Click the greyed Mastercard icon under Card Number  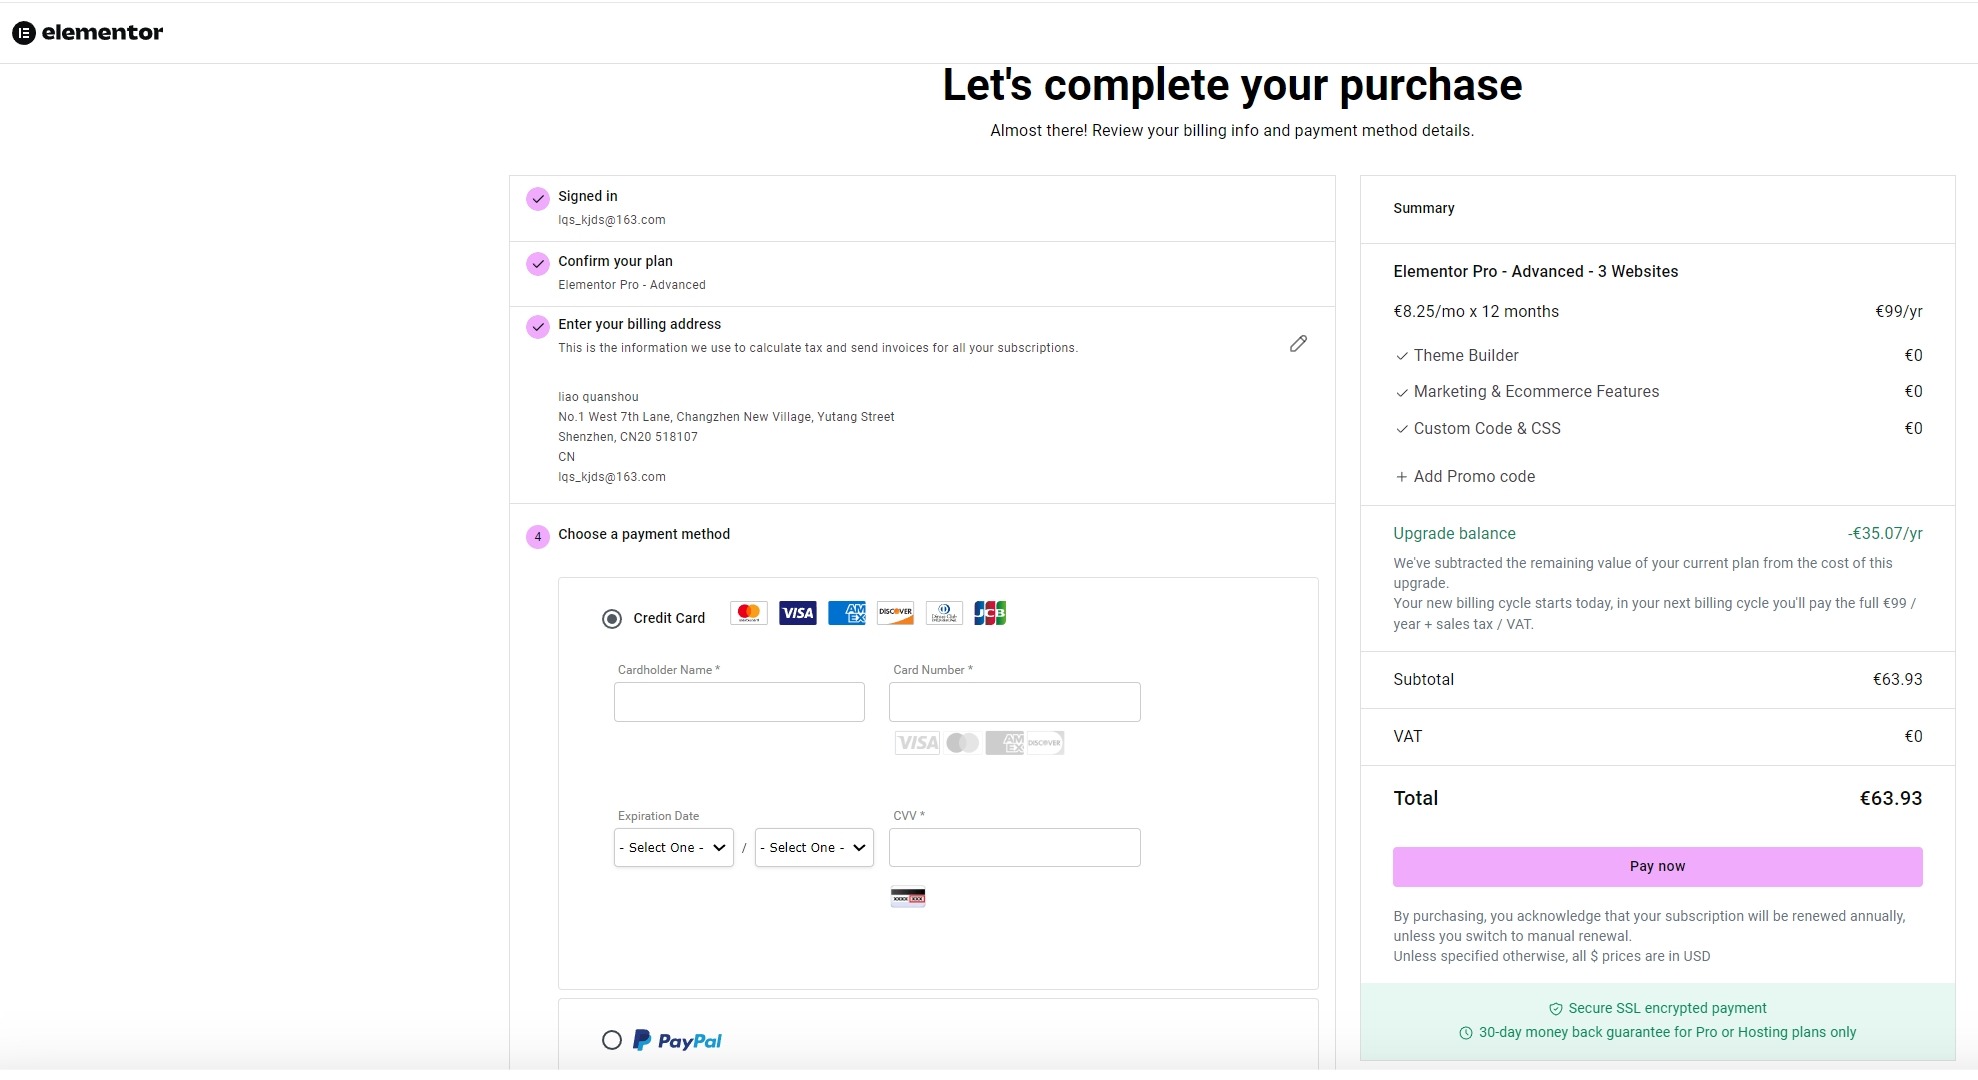(962, 743)
